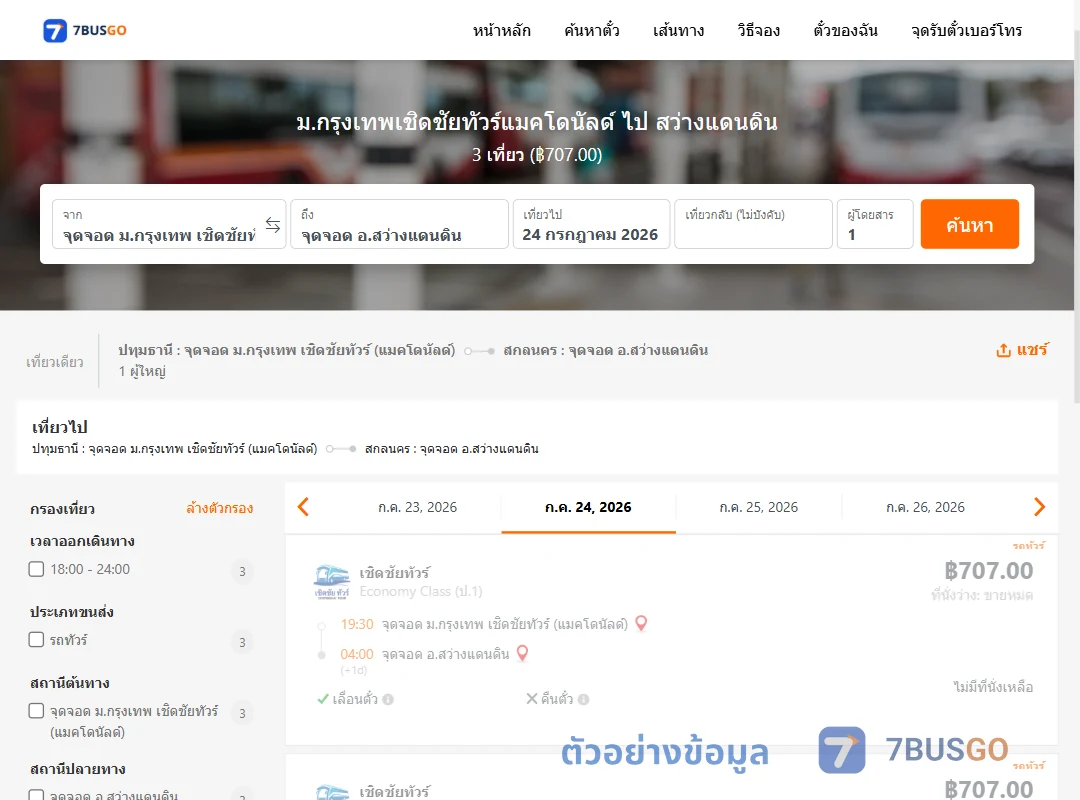Select the ก.ค. 23, 2026 date tab

coord(417,507)
